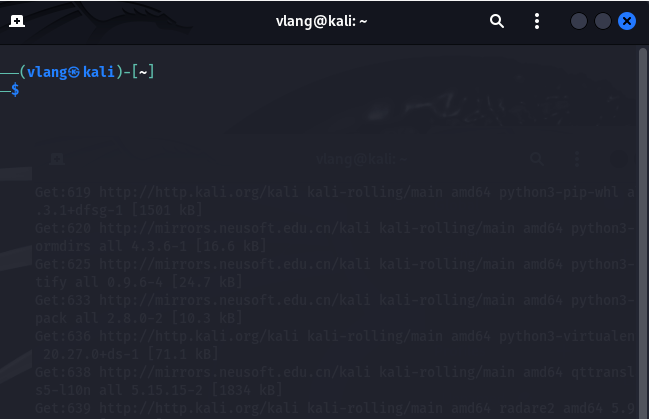Minimize the vlang@kali terminal window
Viewport: 649px width, 419px height.
point(579,21)
